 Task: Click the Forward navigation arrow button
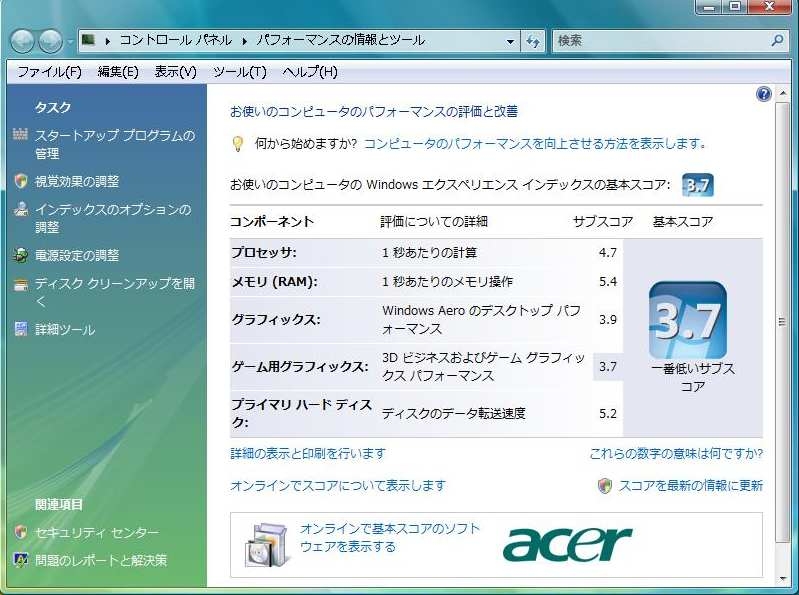51,41
